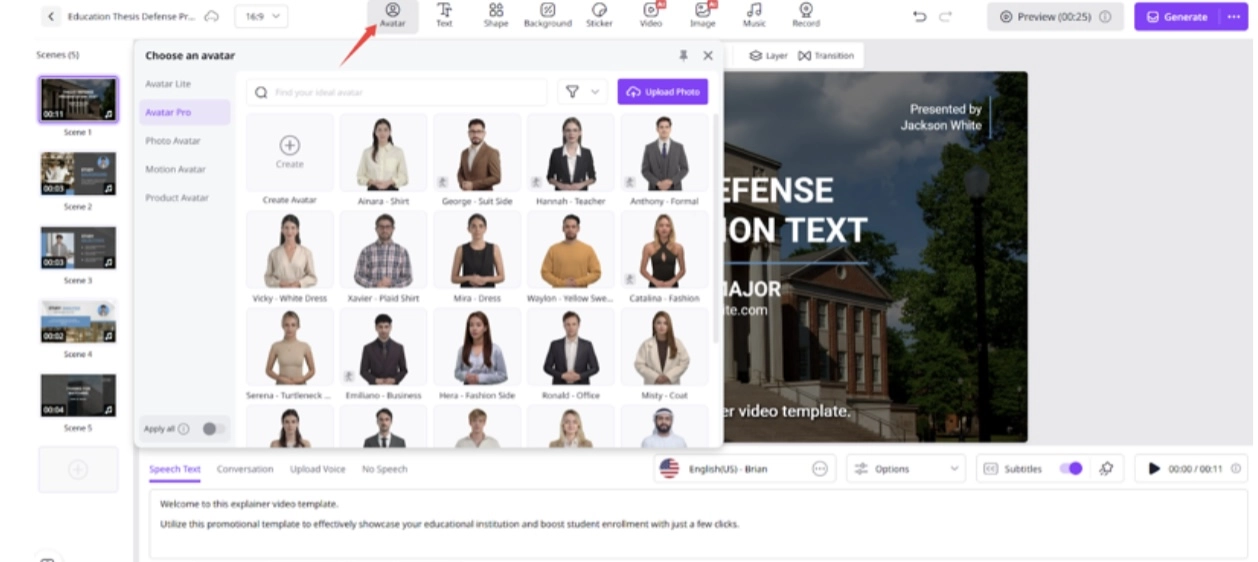Select Photo Avatar category

click(173, 141)
